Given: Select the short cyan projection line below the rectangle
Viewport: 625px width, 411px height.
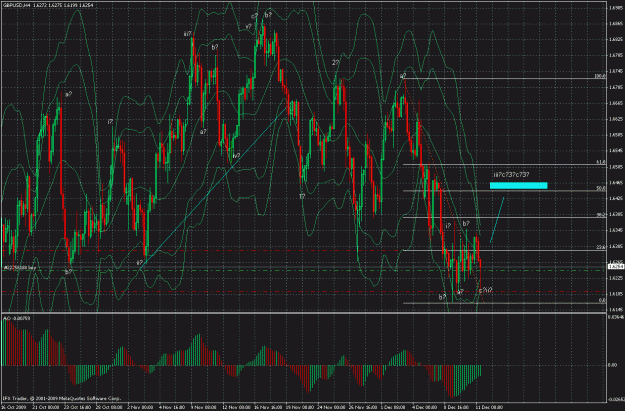Looking at the screenshot, I should [497, 219].
